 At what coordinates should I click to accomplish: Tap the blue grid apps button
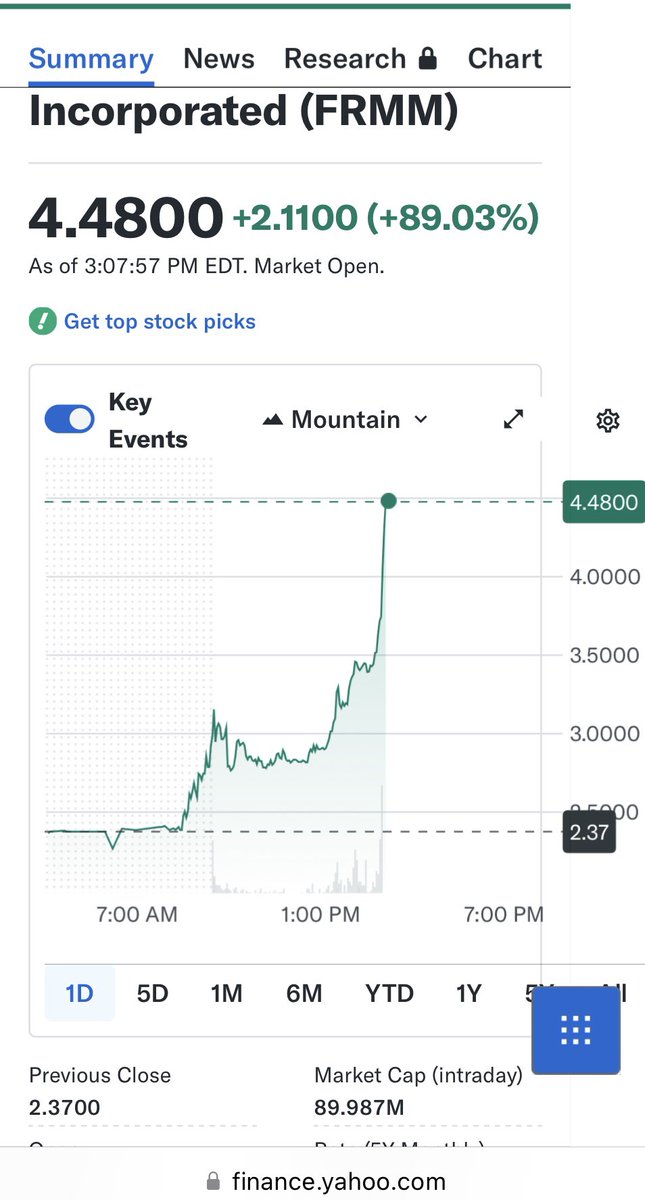[x=576, y=1029]
